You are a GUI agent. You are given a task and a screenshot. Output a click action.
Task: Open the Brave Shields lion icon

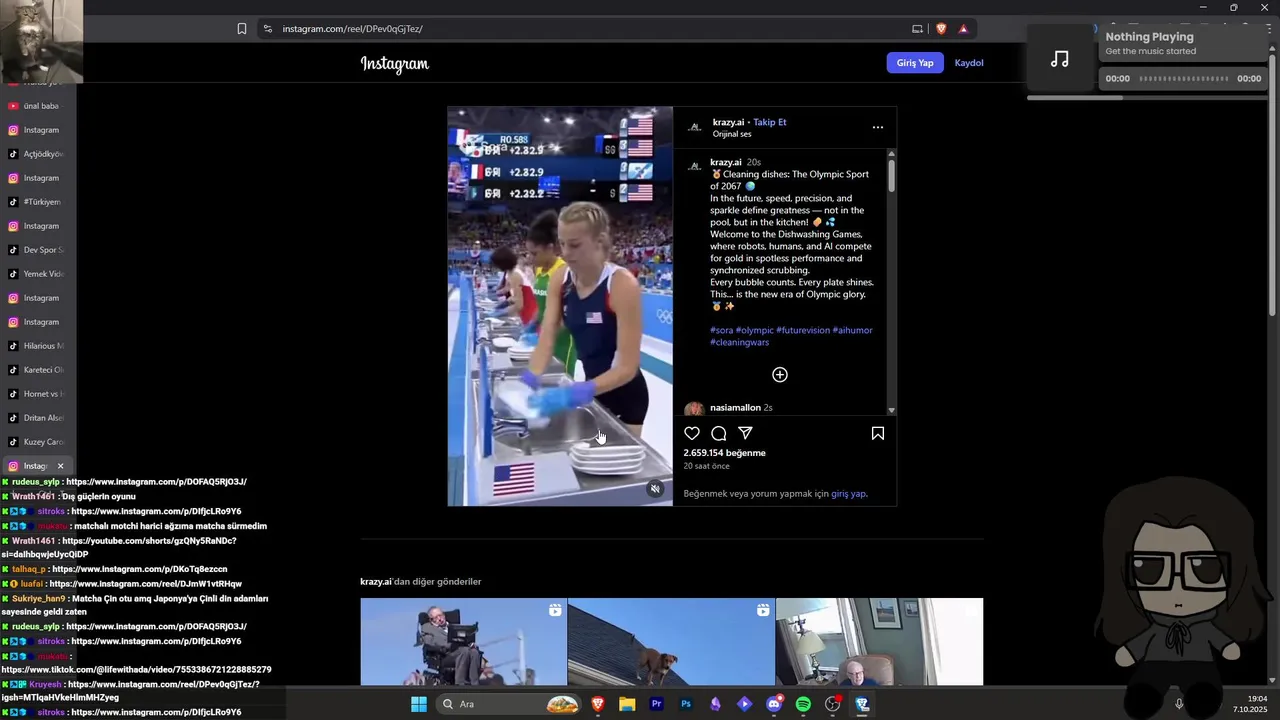pyautogui.click(x=941, y=29)
